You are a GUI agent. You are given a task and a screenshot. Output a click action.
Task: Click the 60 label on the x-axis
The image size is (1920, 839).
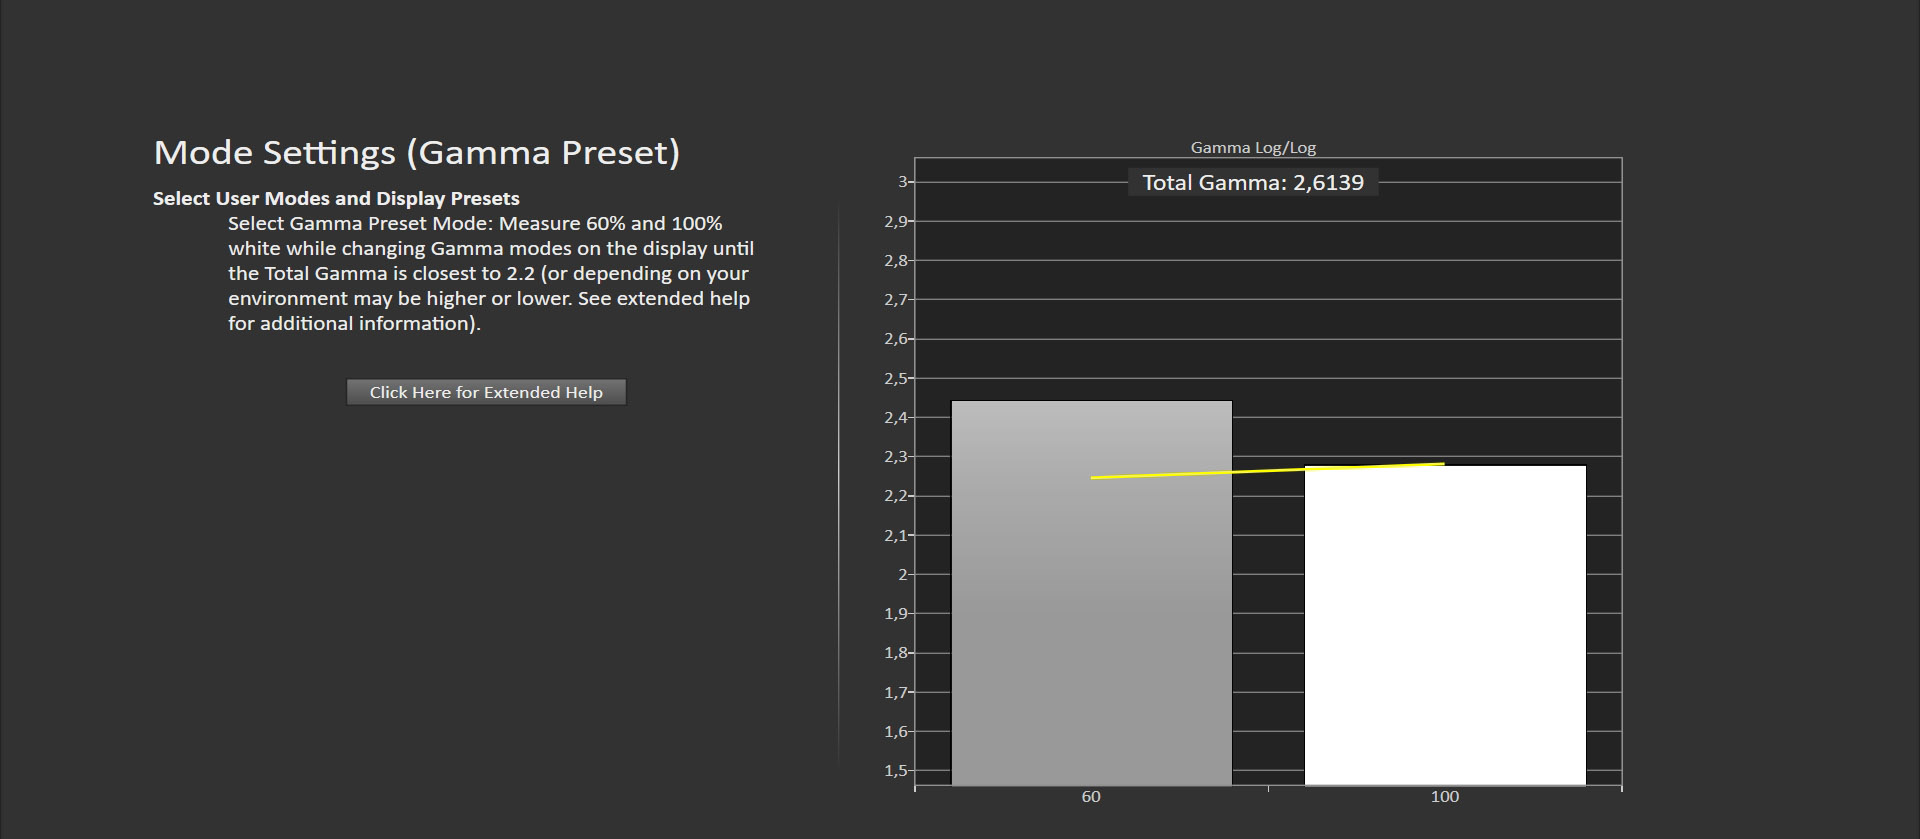click(1091, 797)
